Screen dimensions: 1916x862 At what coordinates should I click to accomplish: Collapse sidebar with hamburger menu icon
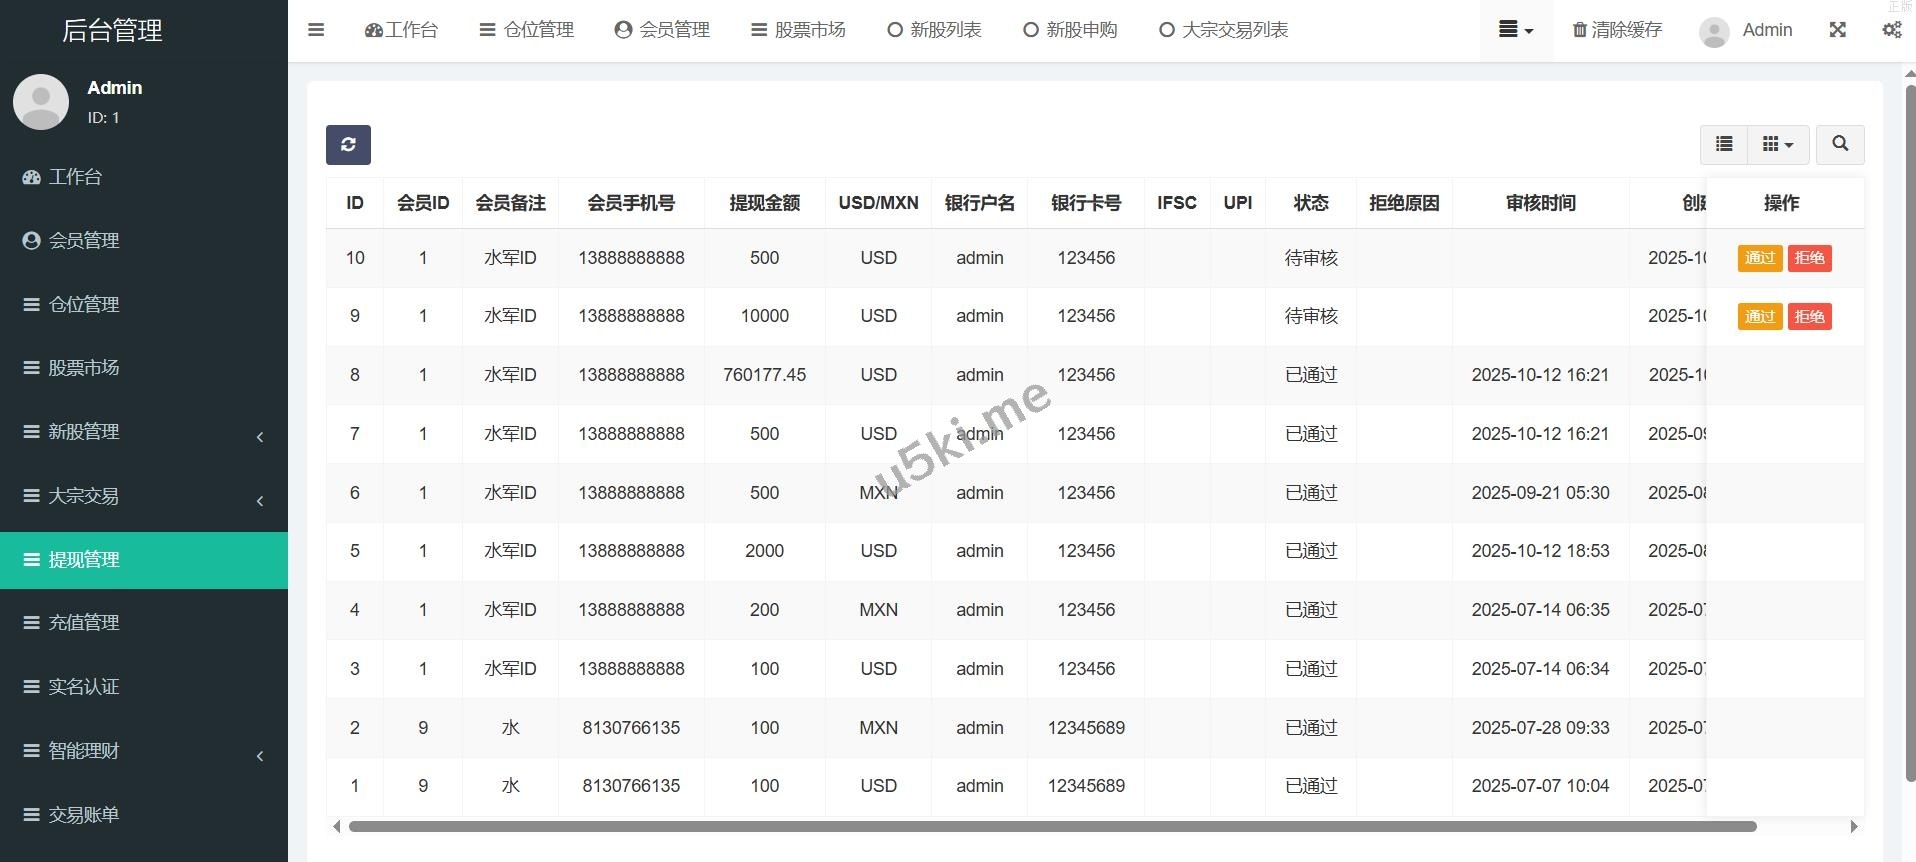click(x=316, y=30)
